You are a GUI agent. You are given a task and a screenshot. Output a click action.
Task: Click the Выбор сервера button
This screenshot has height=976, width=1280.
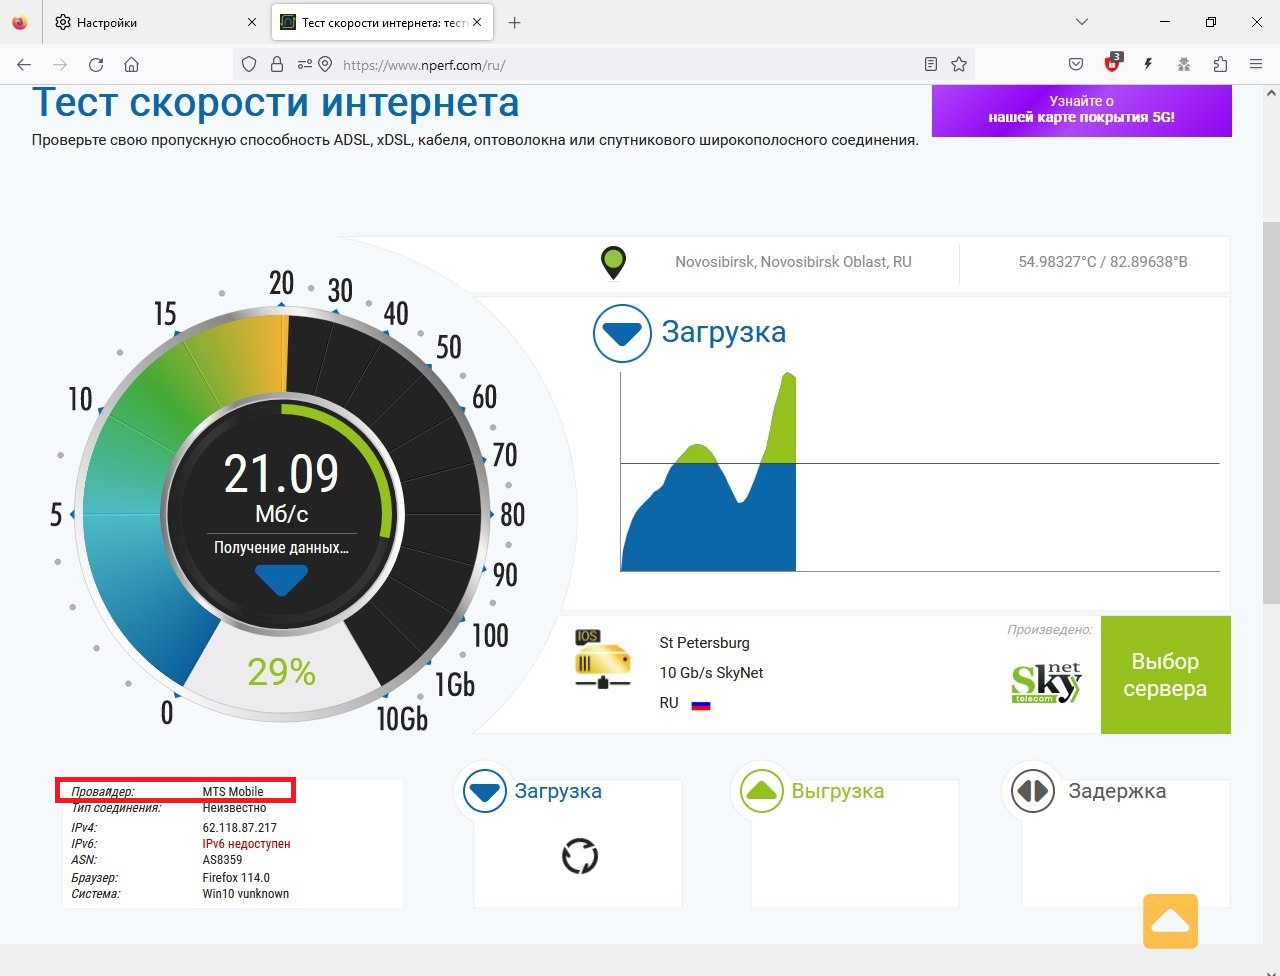pos(1165,675)
